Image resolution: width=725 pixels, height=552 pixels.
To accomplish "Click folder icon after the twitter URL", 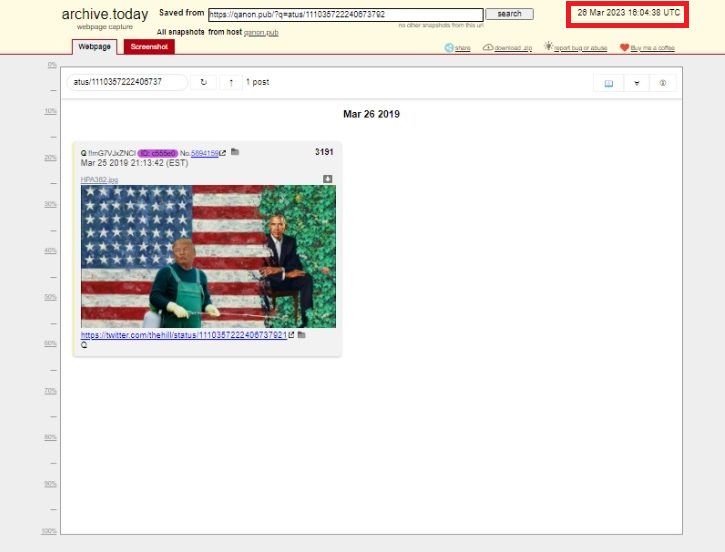I will coord(301,335).
